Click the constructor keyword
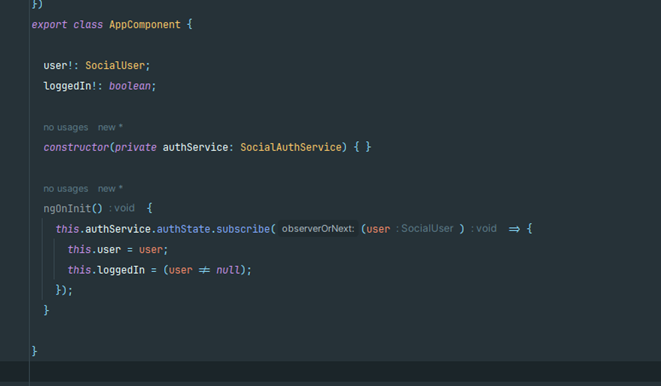 (x=76, y=147)
